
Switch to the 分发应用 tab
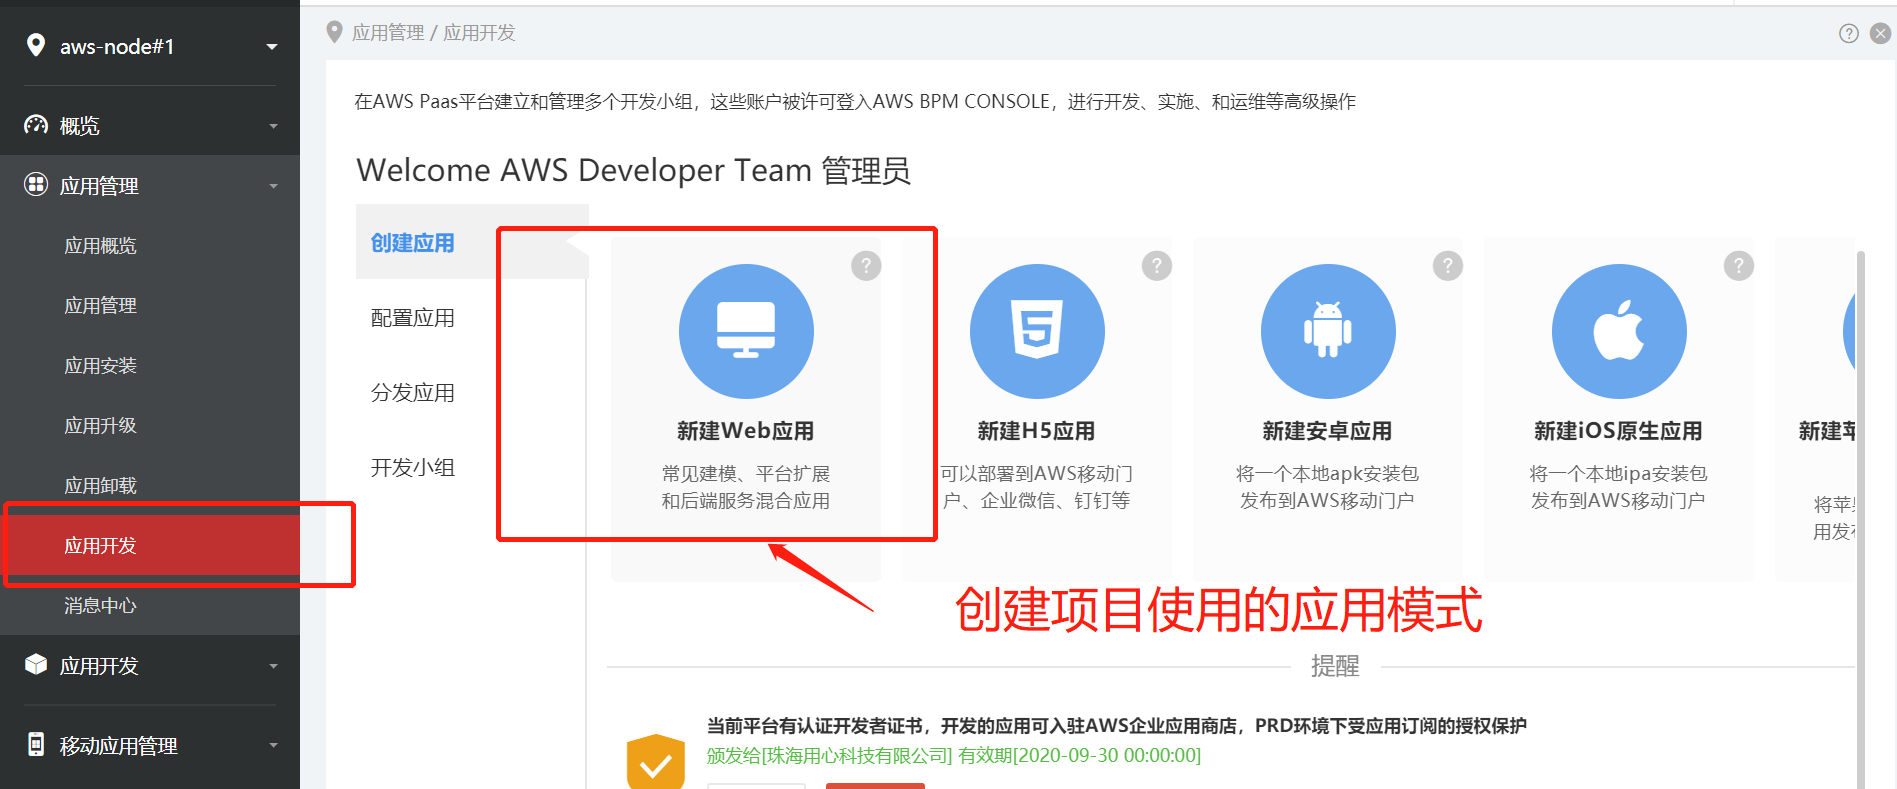pyautogui.click(x=413, y=393)
